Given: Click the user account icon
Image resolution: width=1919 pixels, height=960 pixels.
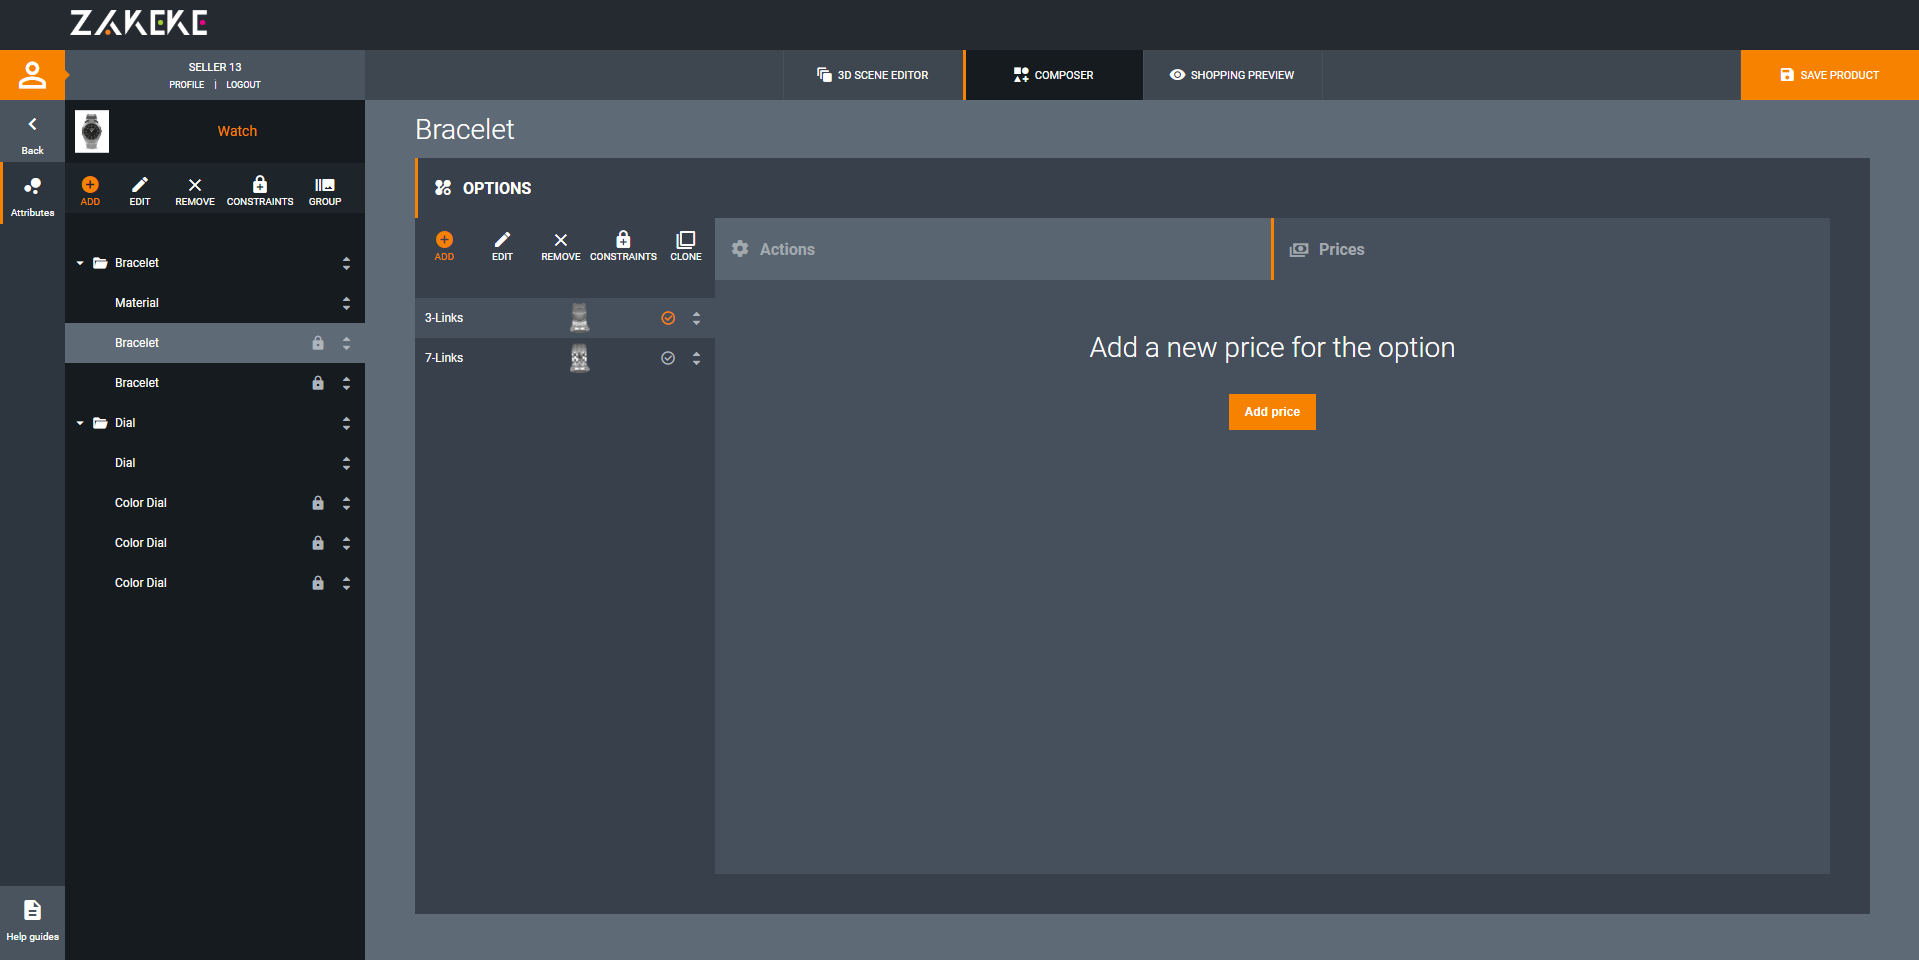Looking at the screenshot, I should pos(32,75).
